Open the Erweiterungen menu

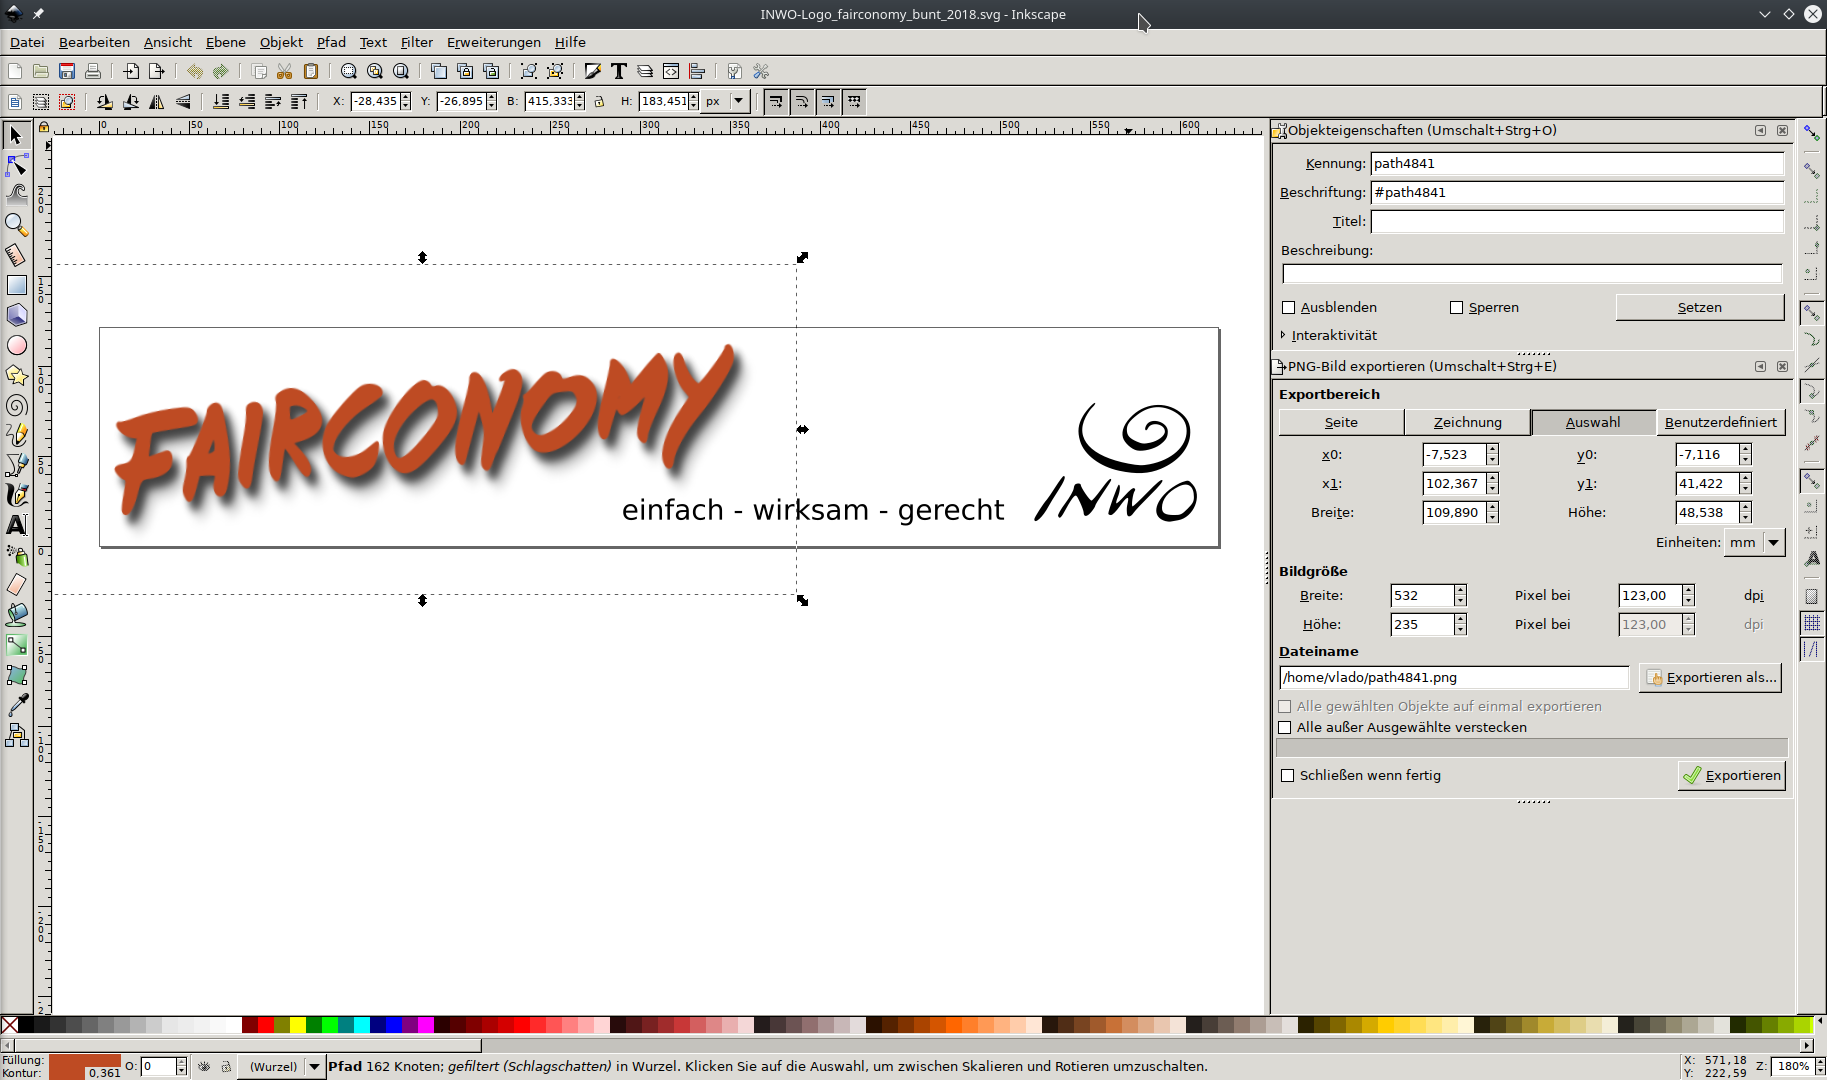(494, 42)
